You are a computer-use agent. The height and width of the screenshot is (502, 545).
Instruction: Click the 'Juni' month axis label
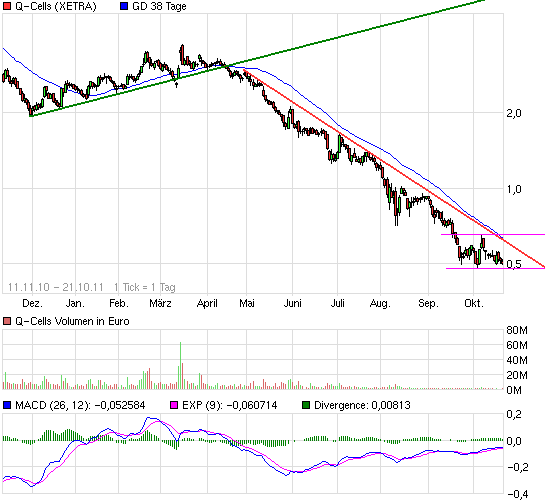[x=292, y=303]
